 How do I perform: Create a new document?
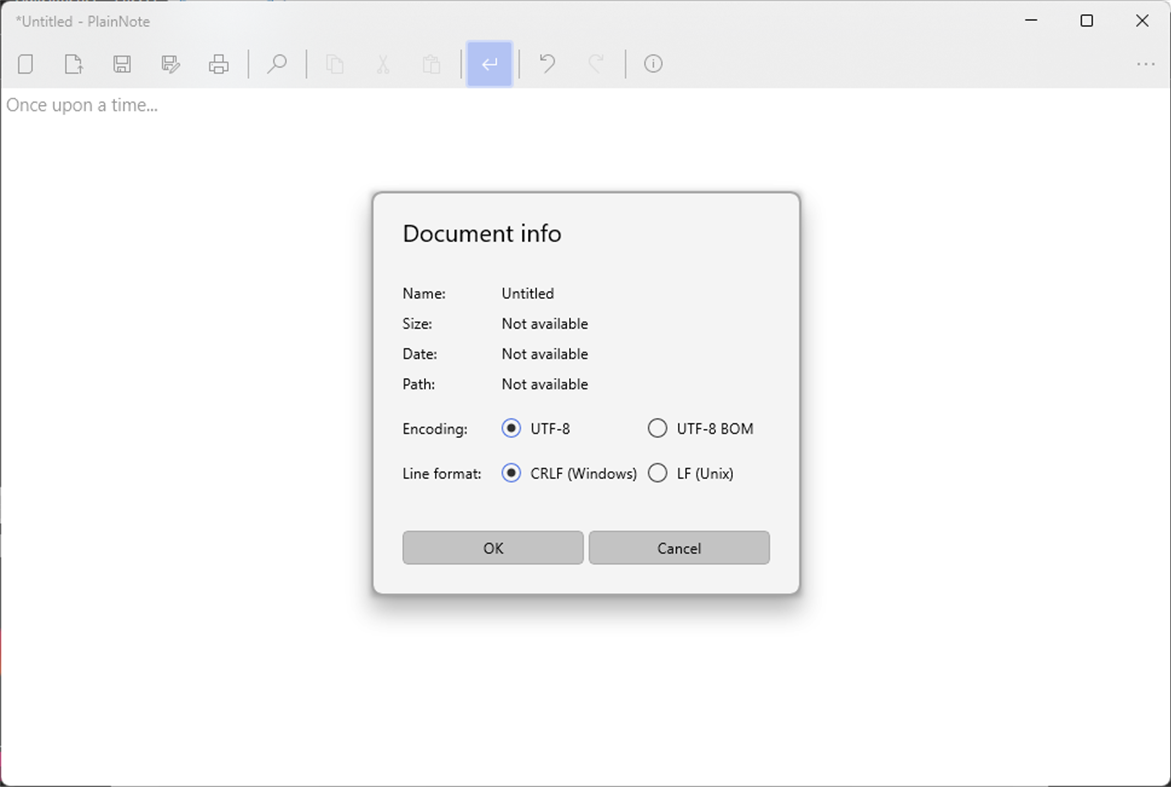point(25,63)
